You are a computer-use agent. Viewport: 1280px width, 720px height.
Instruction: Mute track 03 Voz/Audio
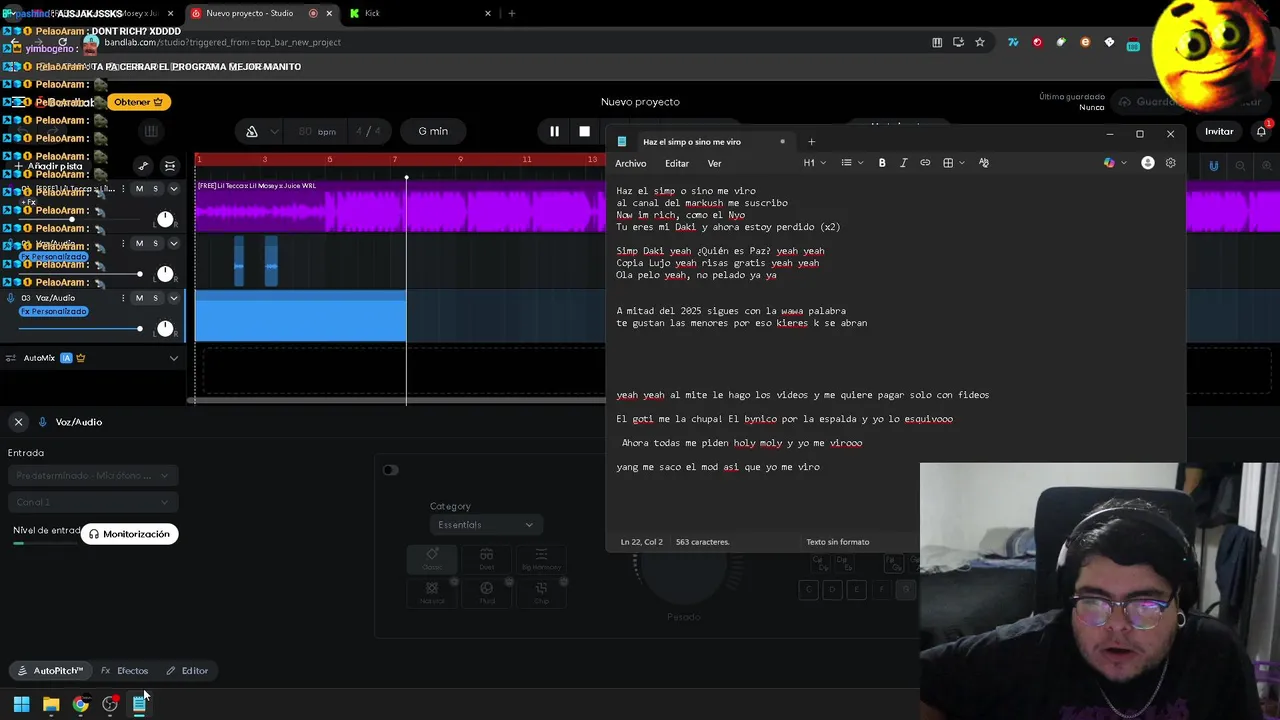tap(139, 298)
